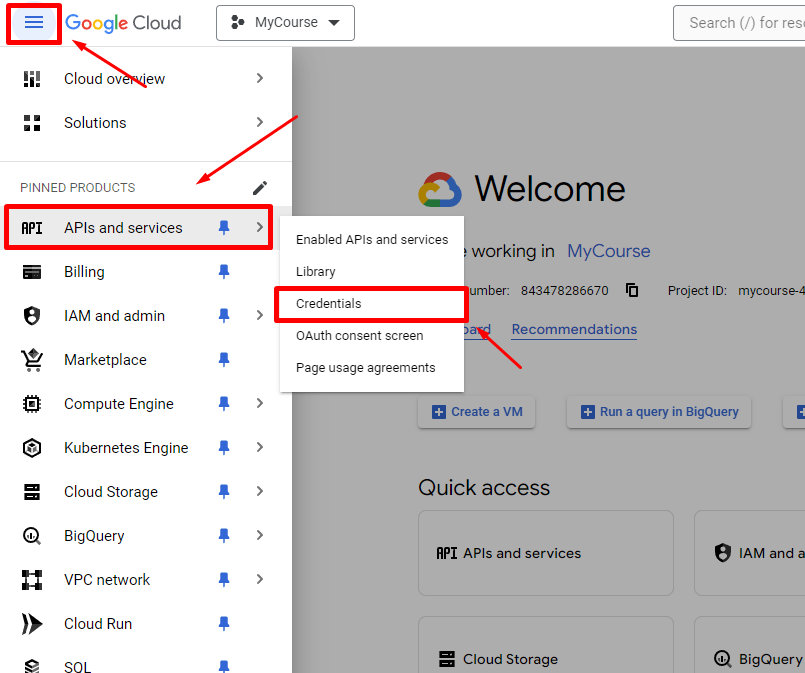Unpin APIs and services
This screenshot has width=805, height=673.
tap(224, 227)
